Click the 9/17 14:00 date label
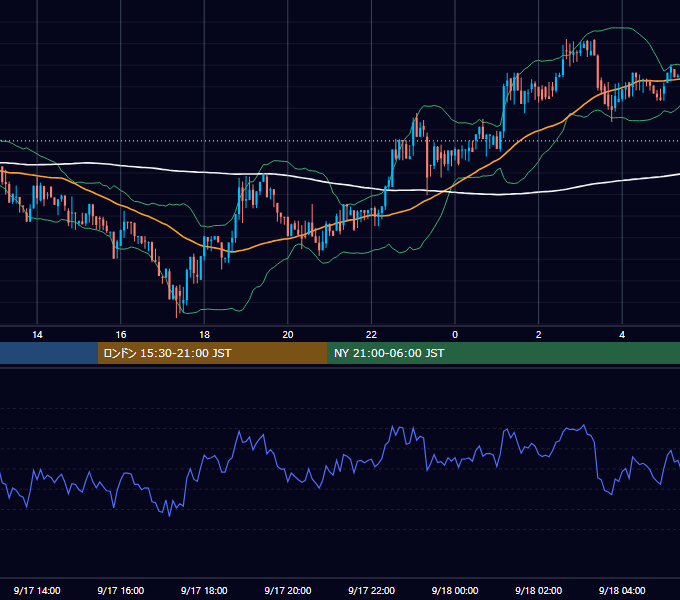Viewport: 680px width, 600px height. pos(37,590)
